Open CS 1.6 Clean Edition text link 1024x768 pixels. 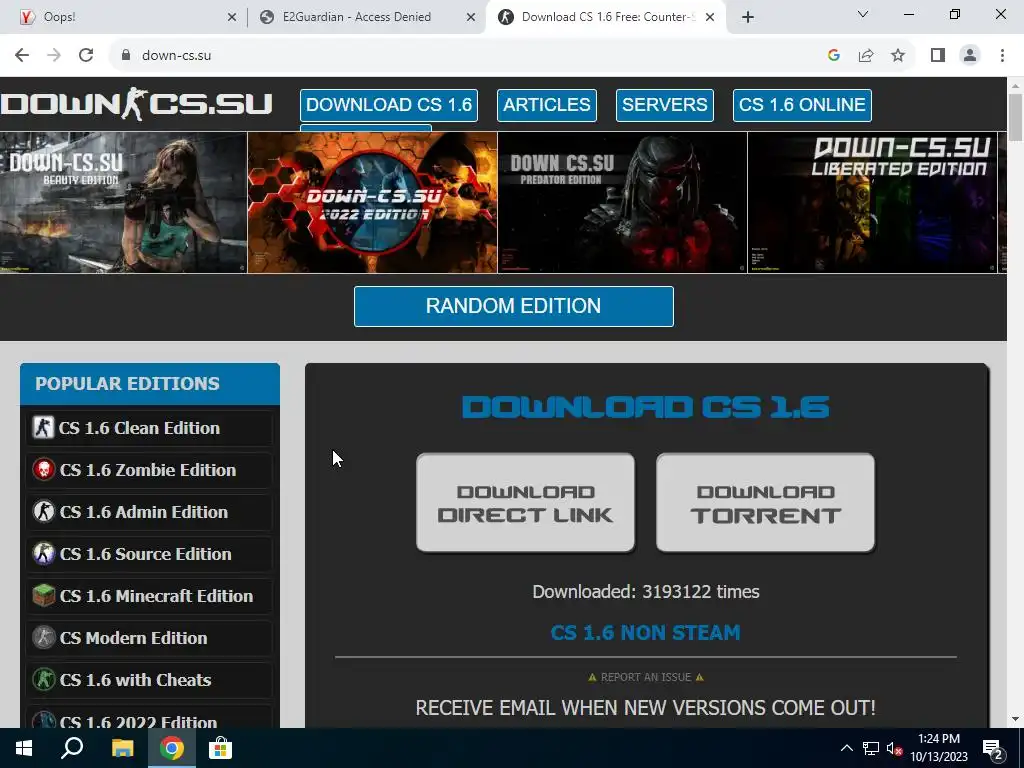[139, 428]
